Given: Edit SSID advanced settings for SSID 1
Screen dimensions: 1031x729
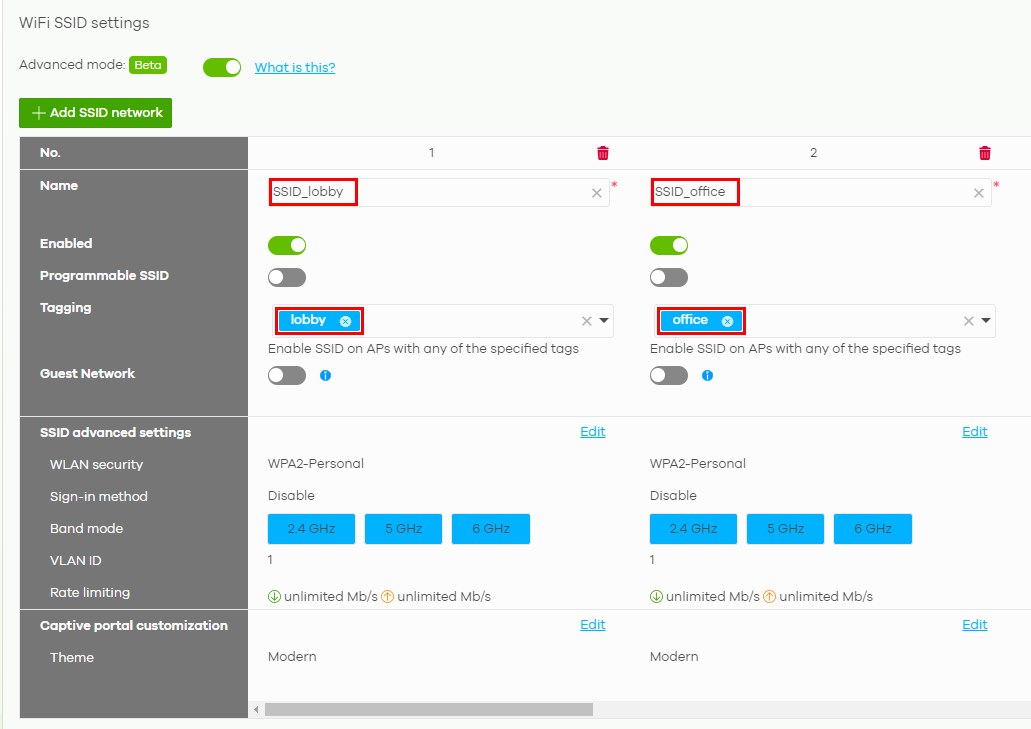Looking at the screenshot, I should pyautogui.click(x=593, y=432).
